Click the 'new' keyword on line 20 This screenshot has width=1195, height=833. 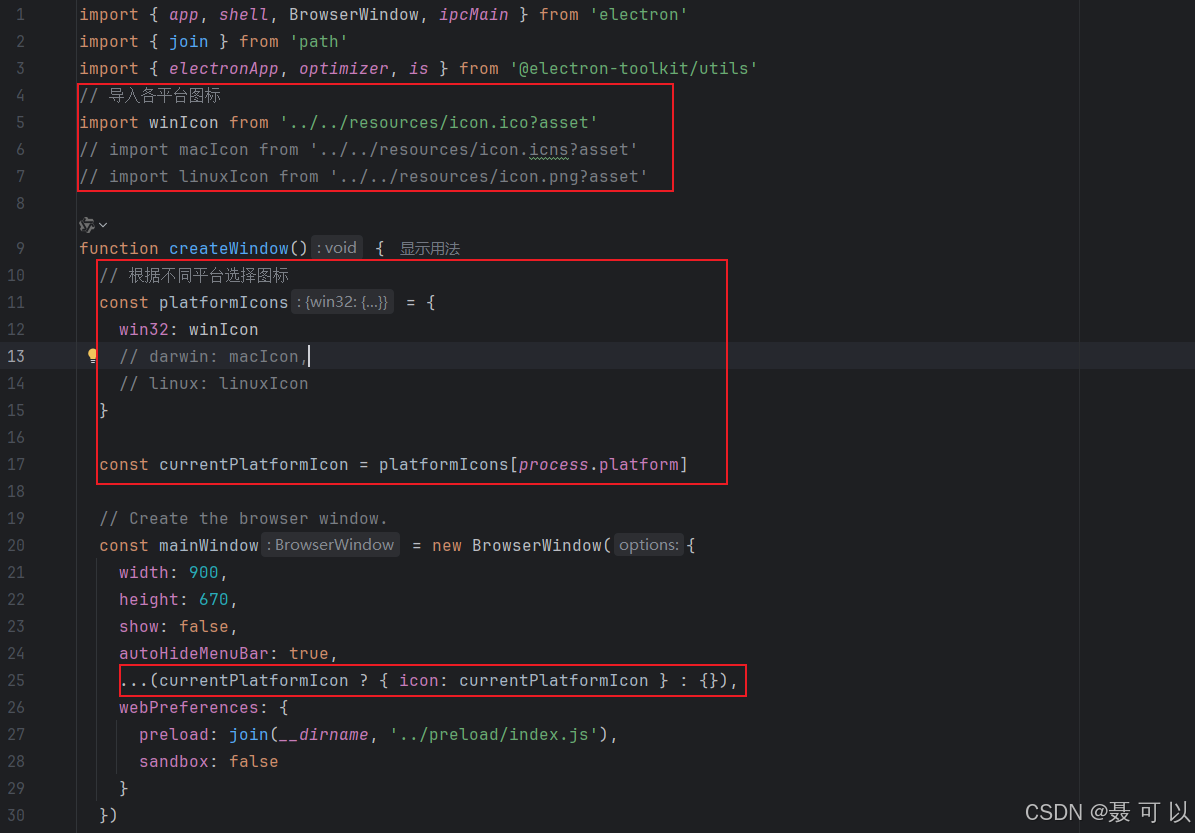coord(447,546)
